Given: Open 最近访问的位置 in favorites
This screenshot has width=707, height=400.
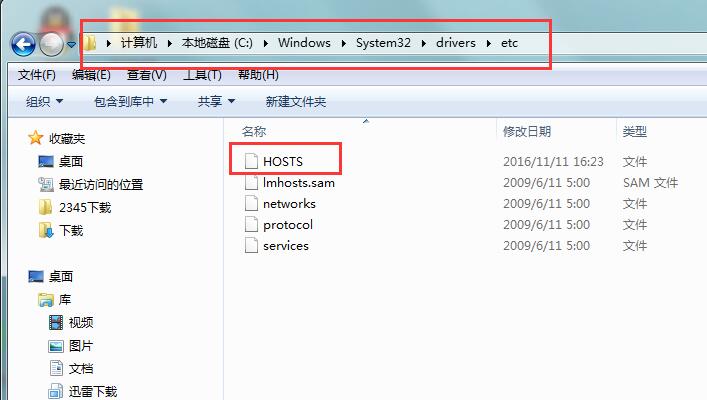Looking at the screenshot, I should [100, 184].
